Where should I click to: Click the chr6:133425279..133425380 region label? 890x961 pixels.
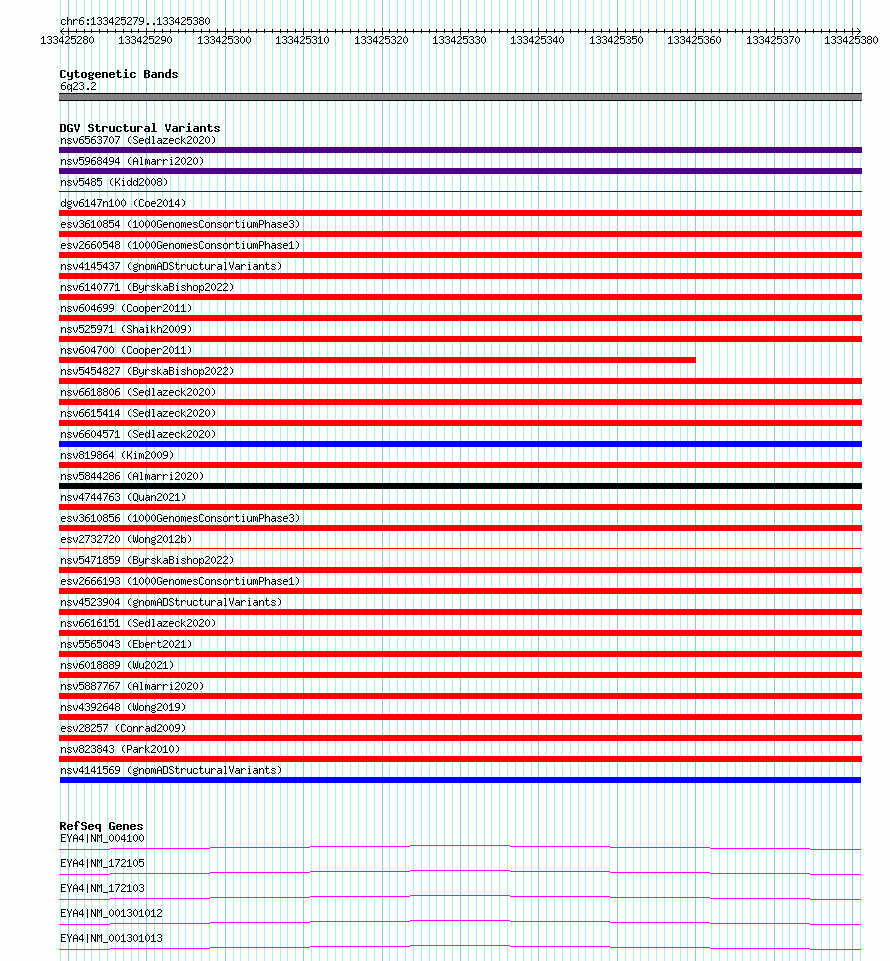135,21
